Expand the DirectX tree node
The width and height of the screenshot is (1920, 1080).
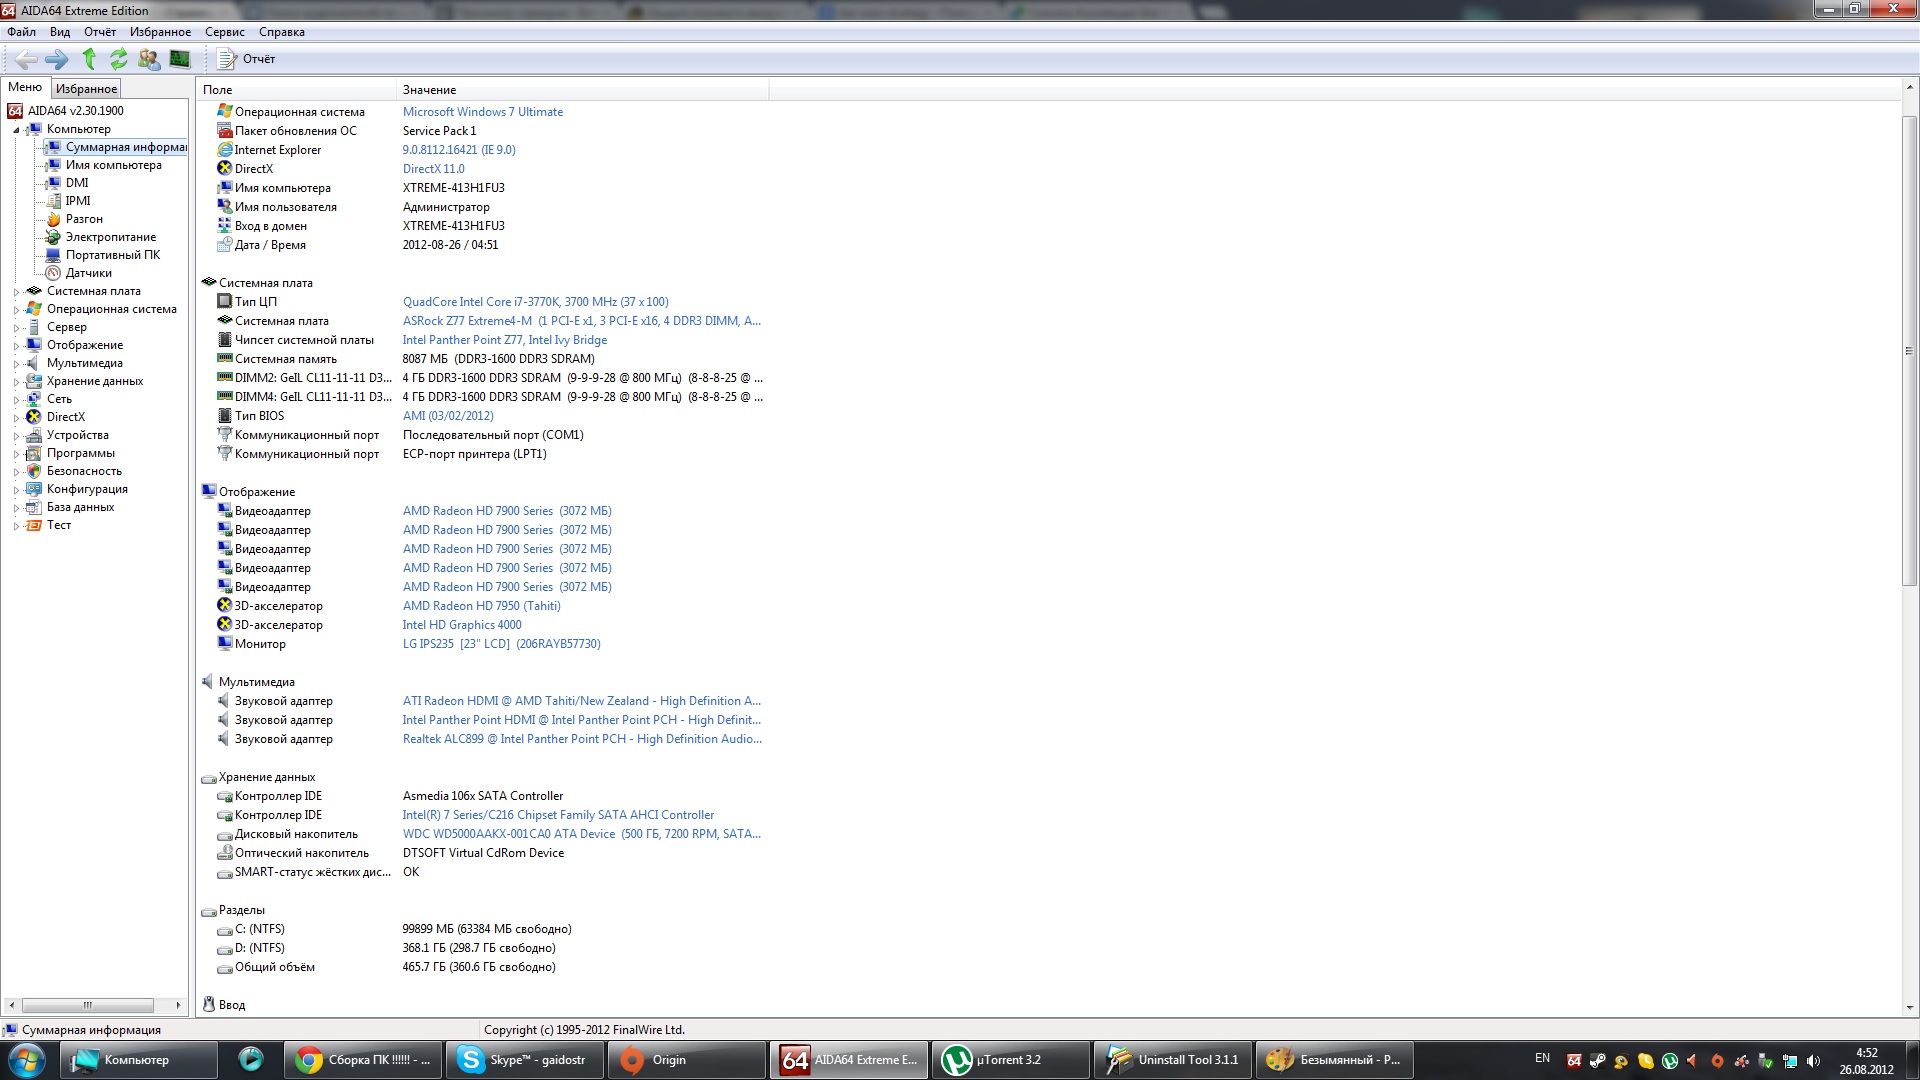point(16,418)
